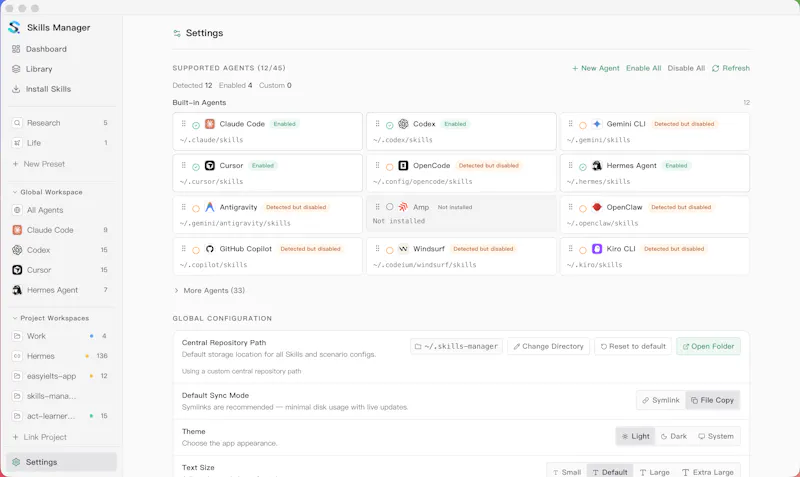The width and height of the screenshot is (800, 477).
Task: Click the easyielts-app project folder icon
Action: pos(17,376)
